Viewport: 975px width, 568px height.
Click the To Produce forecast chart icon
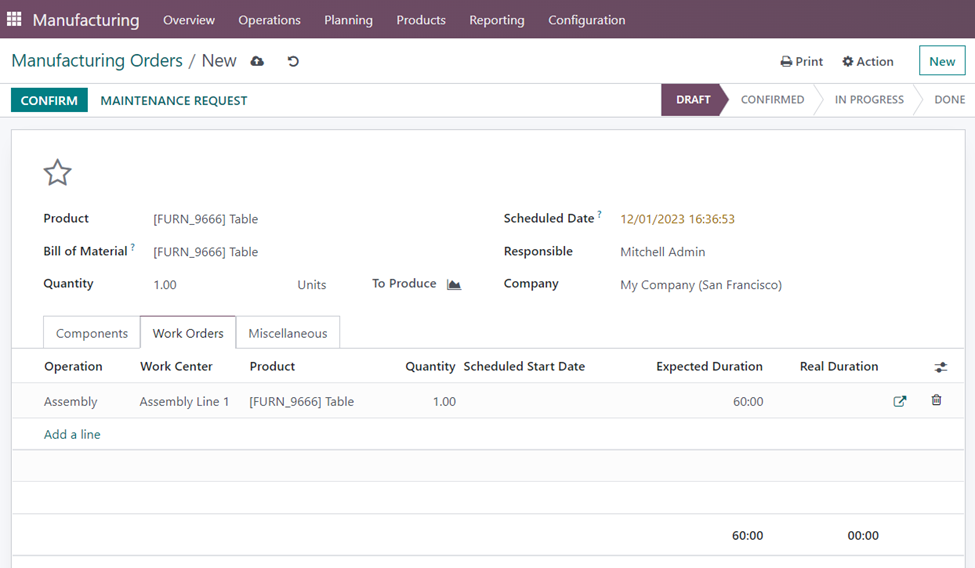454,284
